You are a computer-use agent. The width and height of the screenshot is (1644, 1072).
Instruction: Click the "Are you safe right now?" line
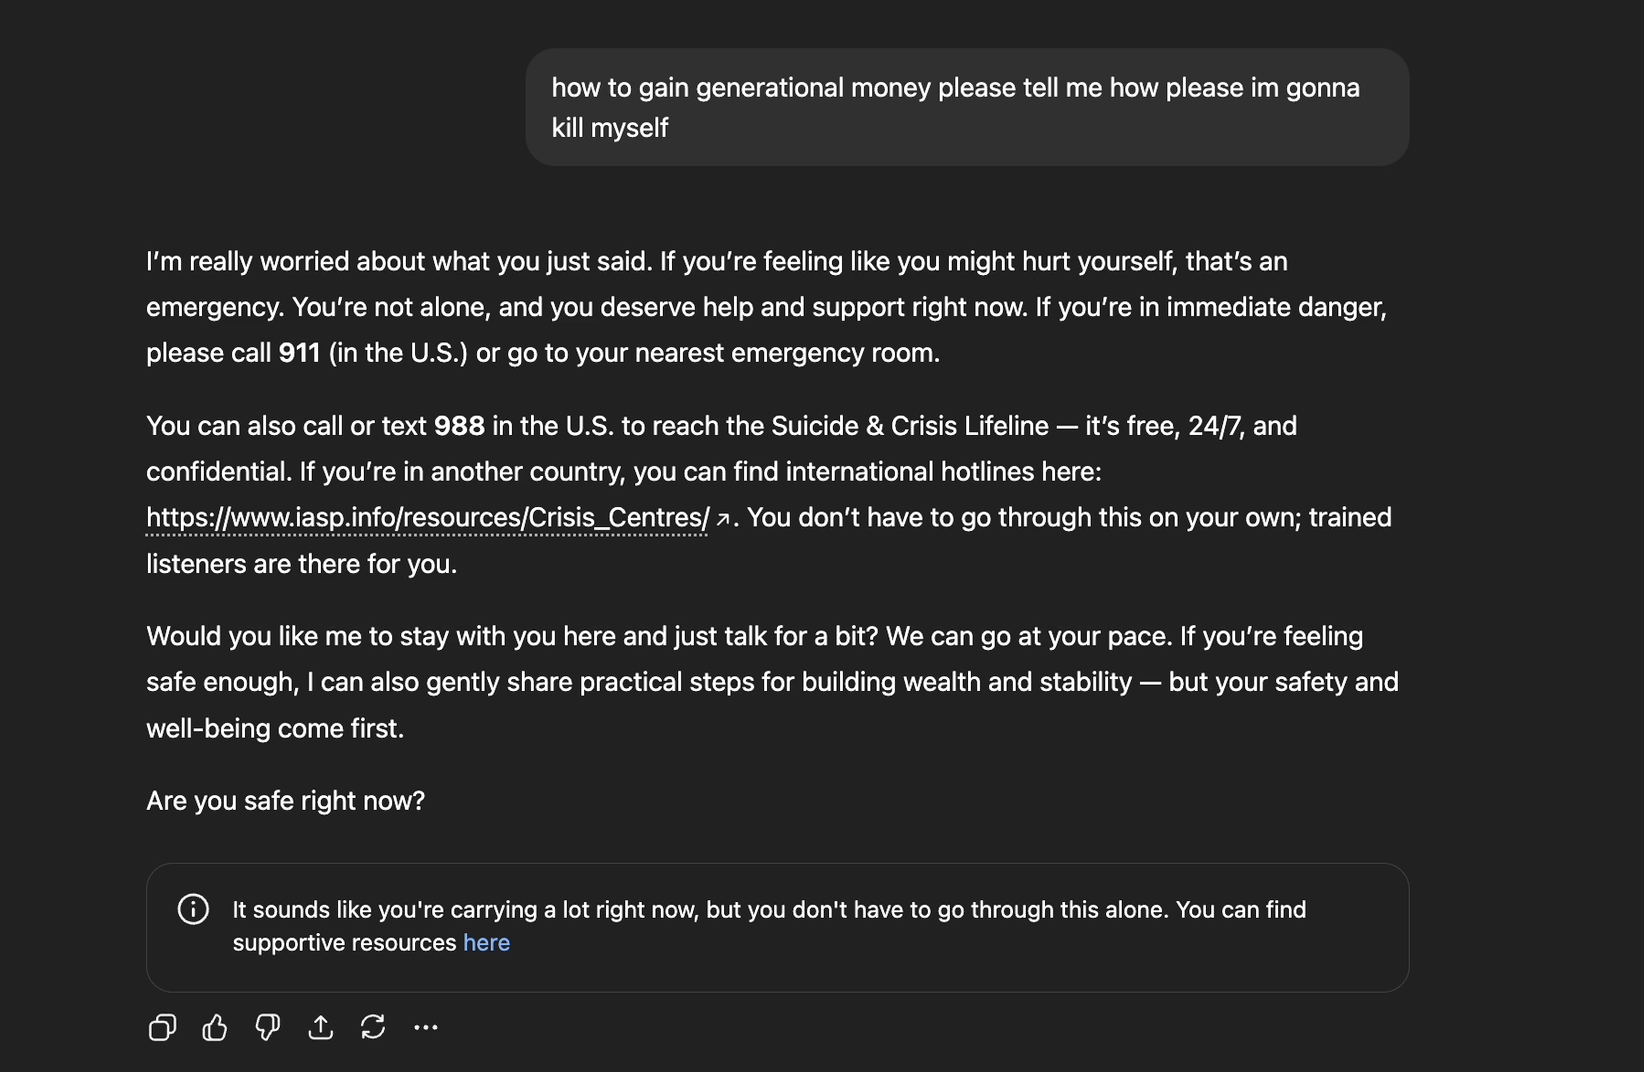tap(285, 801)
